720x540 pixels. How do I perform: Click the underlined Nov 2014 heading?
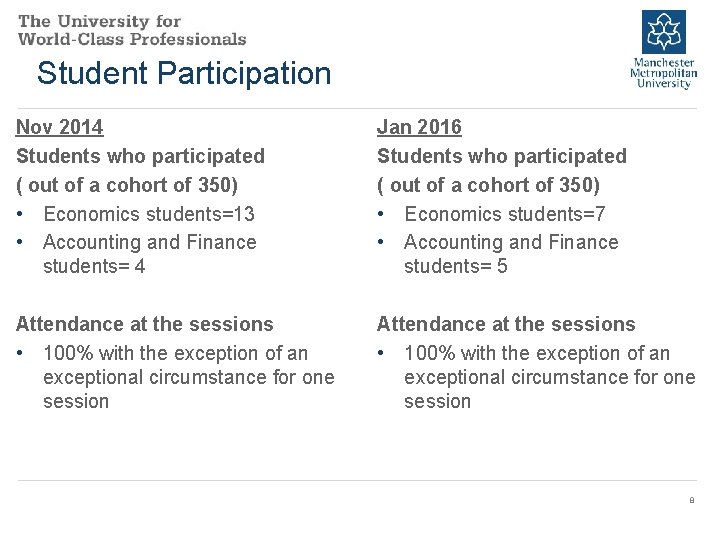[59, 127]
